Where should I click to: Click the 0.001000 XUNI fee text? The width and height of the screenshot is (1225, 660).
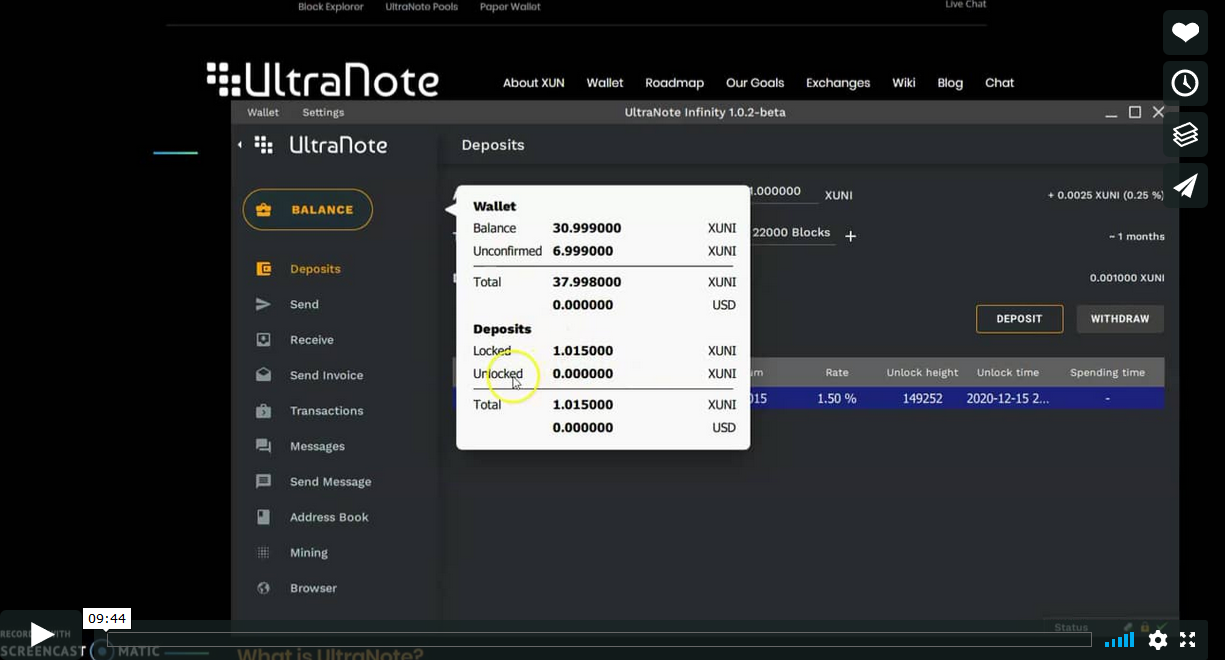click(1127, 278)
